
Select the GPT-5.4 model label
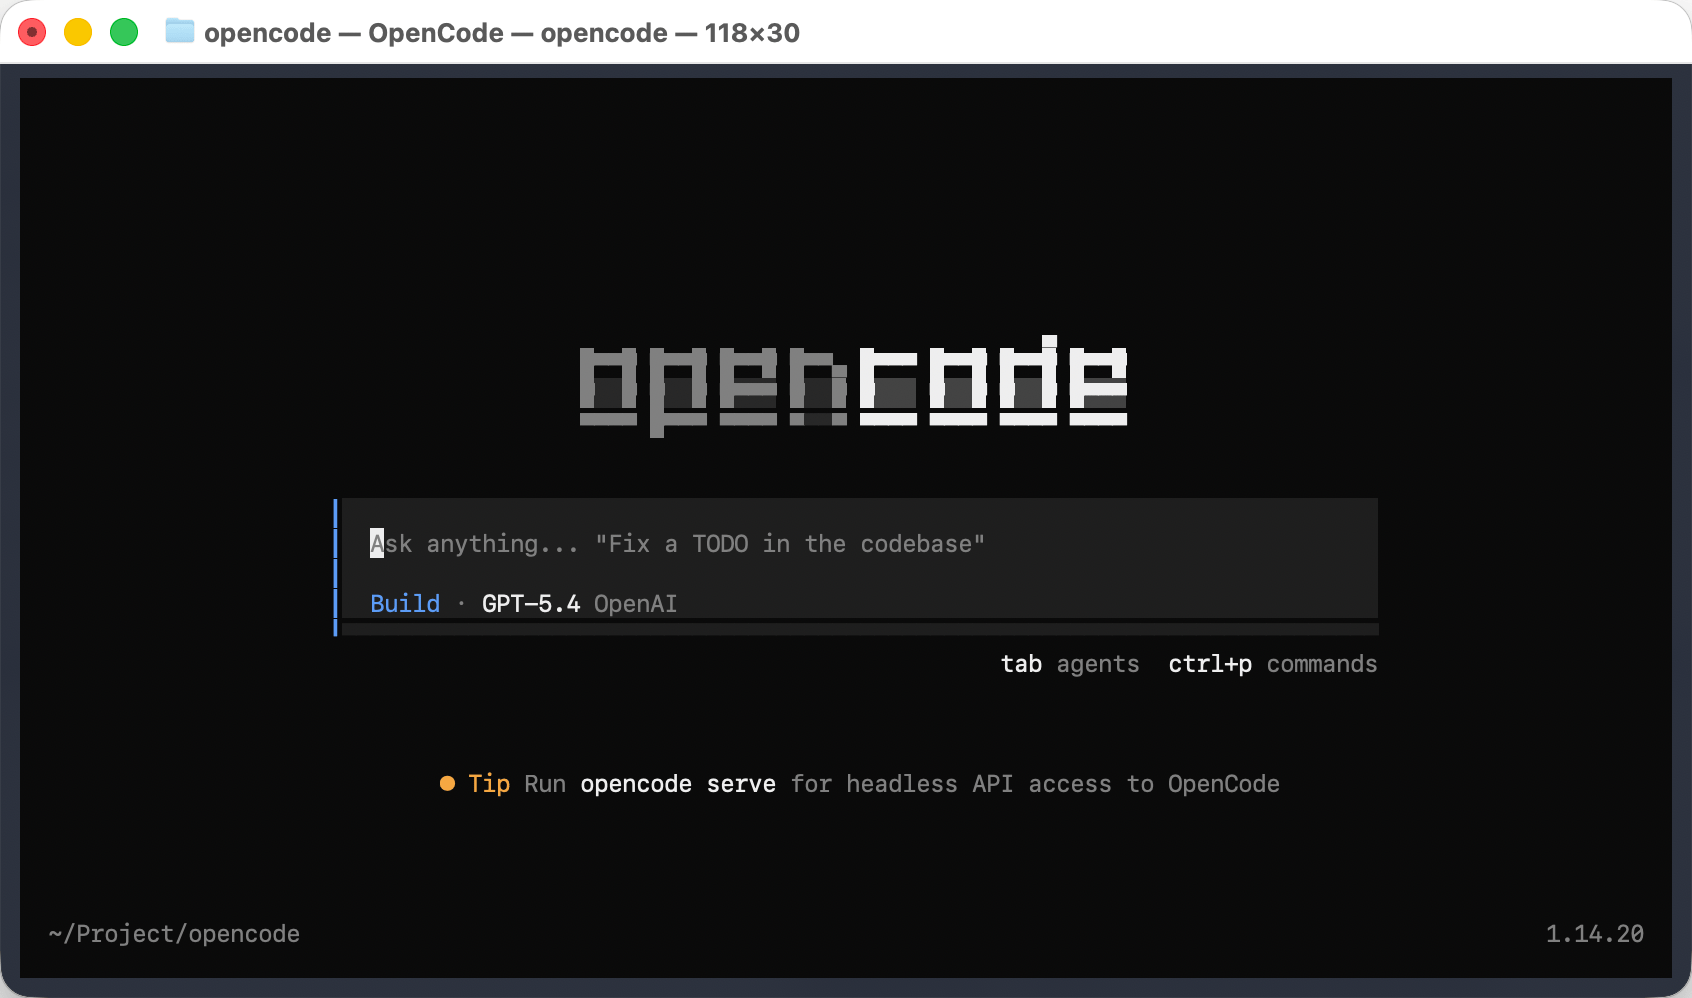(531, 604)
